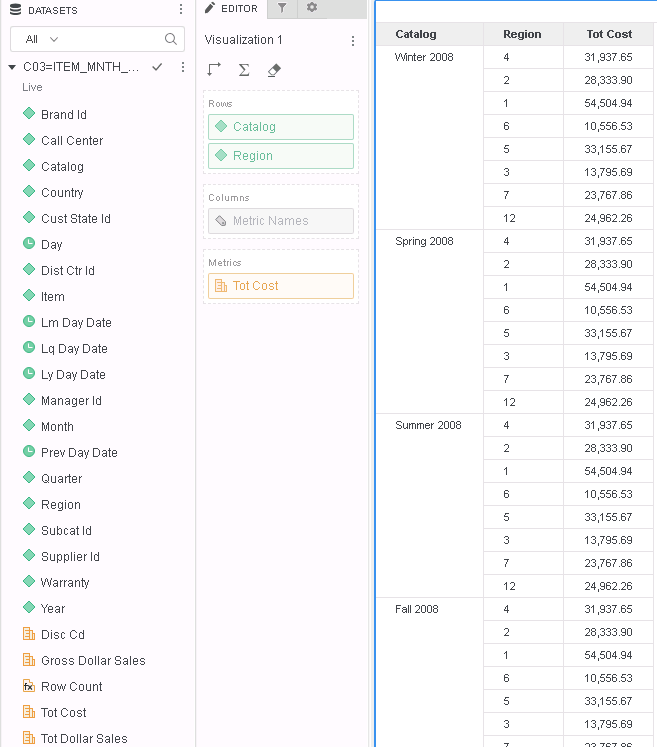Screen dimensions: 657x747
Task: Select the Day time attribute
Action: pyautogui.click(x=51, y=244)
